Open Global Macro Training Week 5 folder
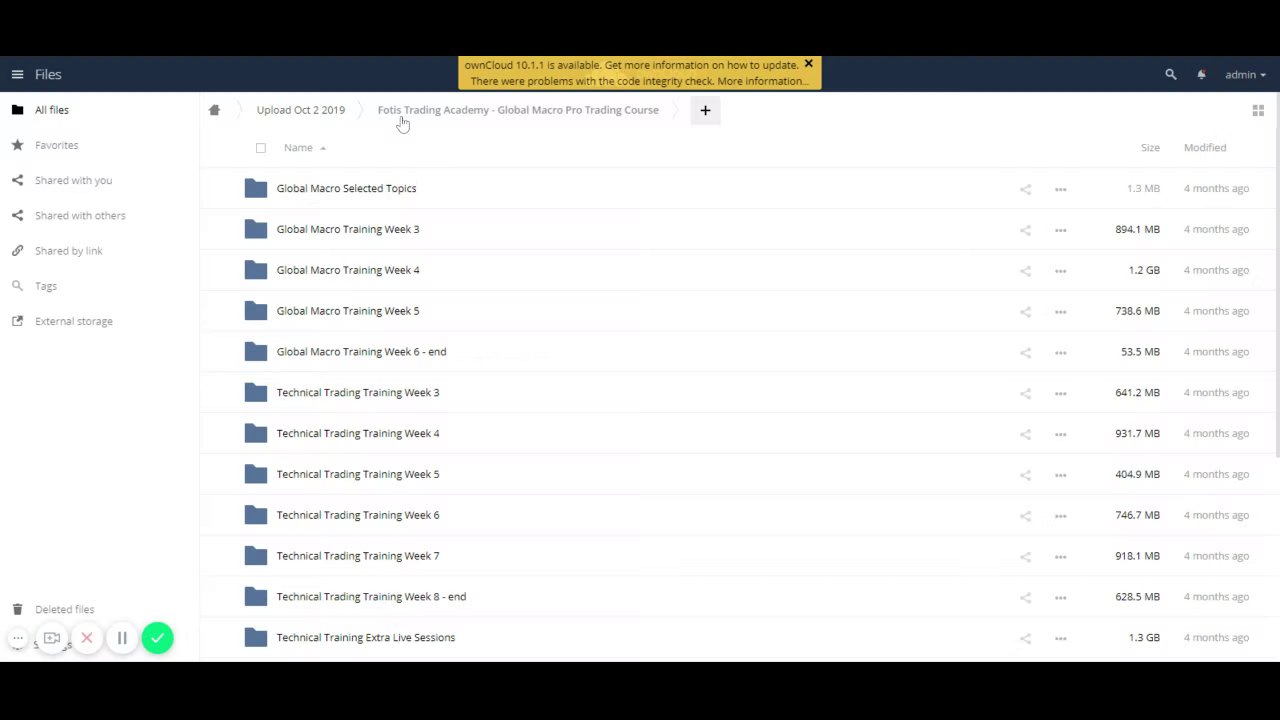Image resolution: width=1280 pixels, height=720 pixels. click(x=348, y=311)
